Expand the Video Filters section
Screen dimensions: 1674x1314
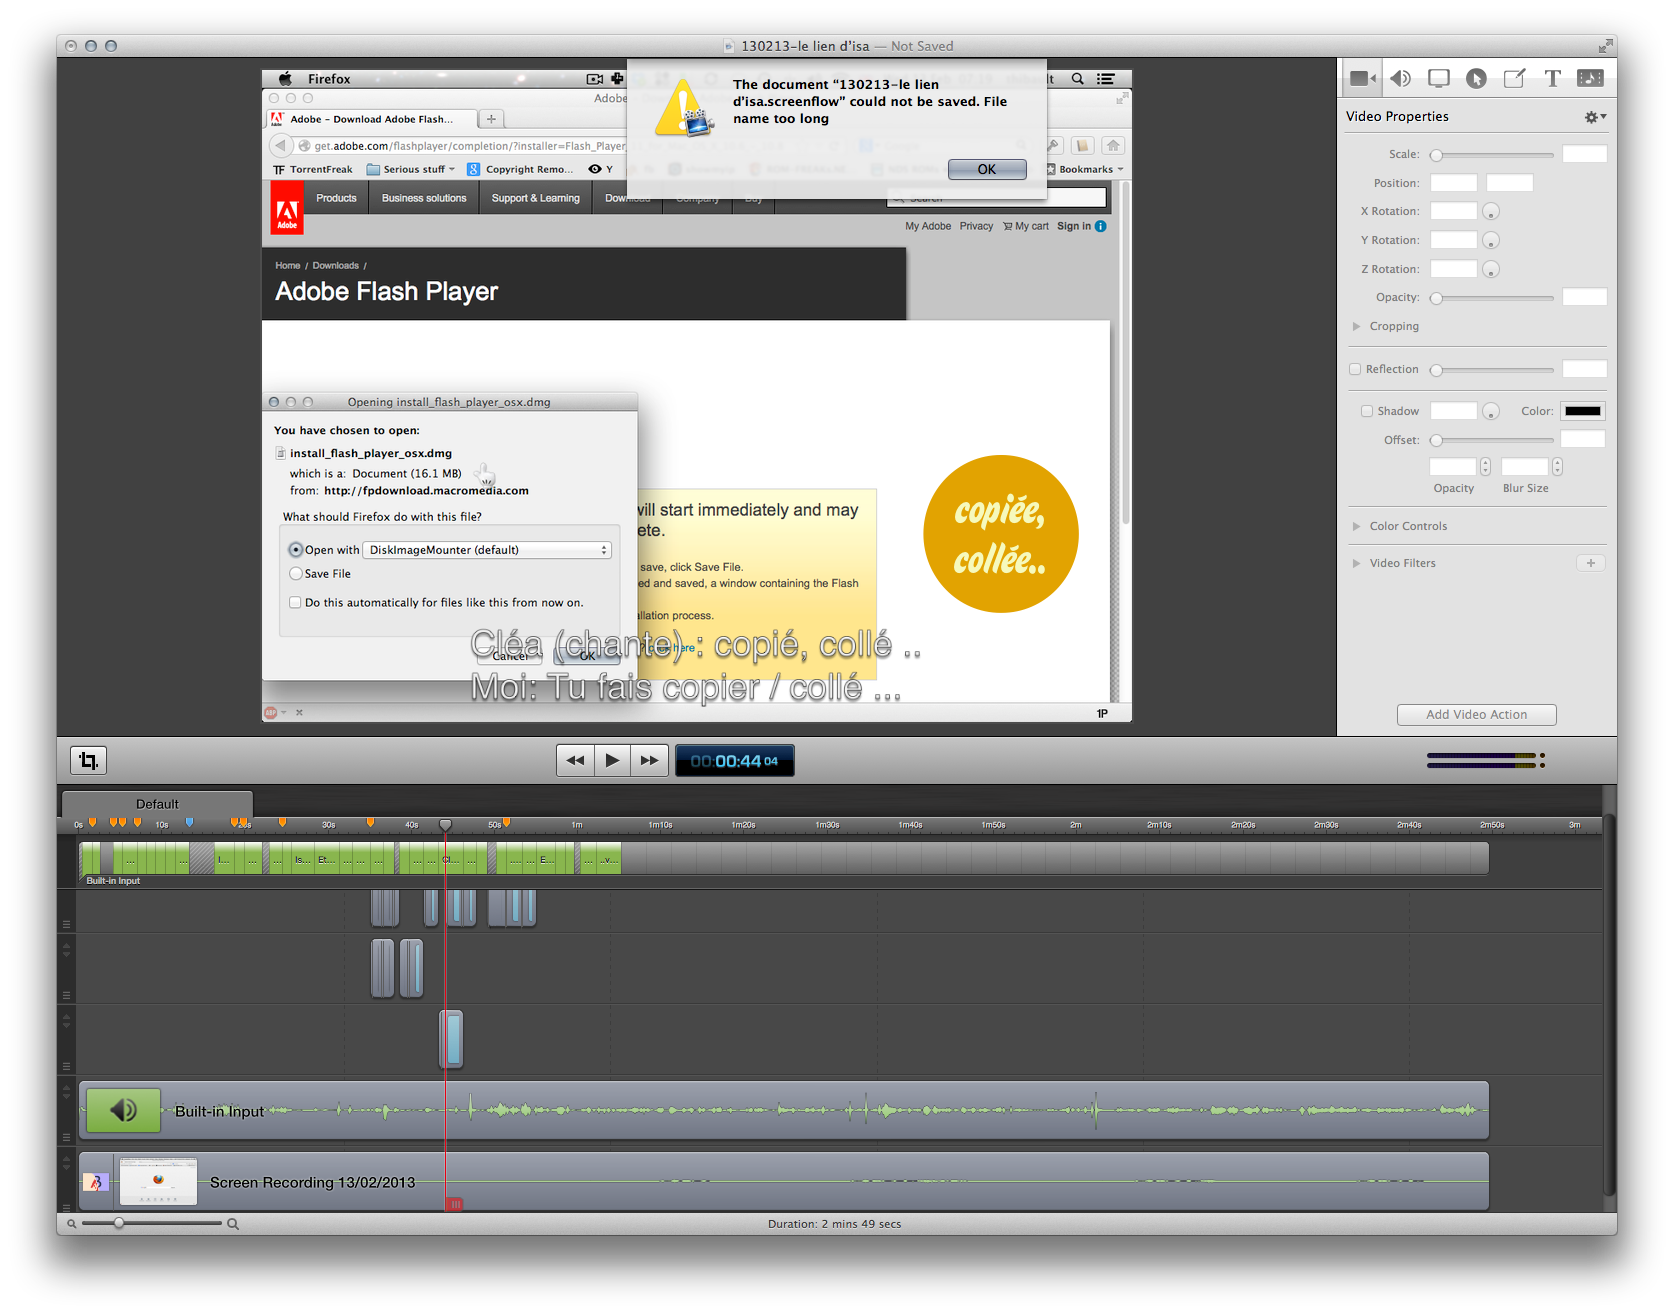tap(1356, 563)
